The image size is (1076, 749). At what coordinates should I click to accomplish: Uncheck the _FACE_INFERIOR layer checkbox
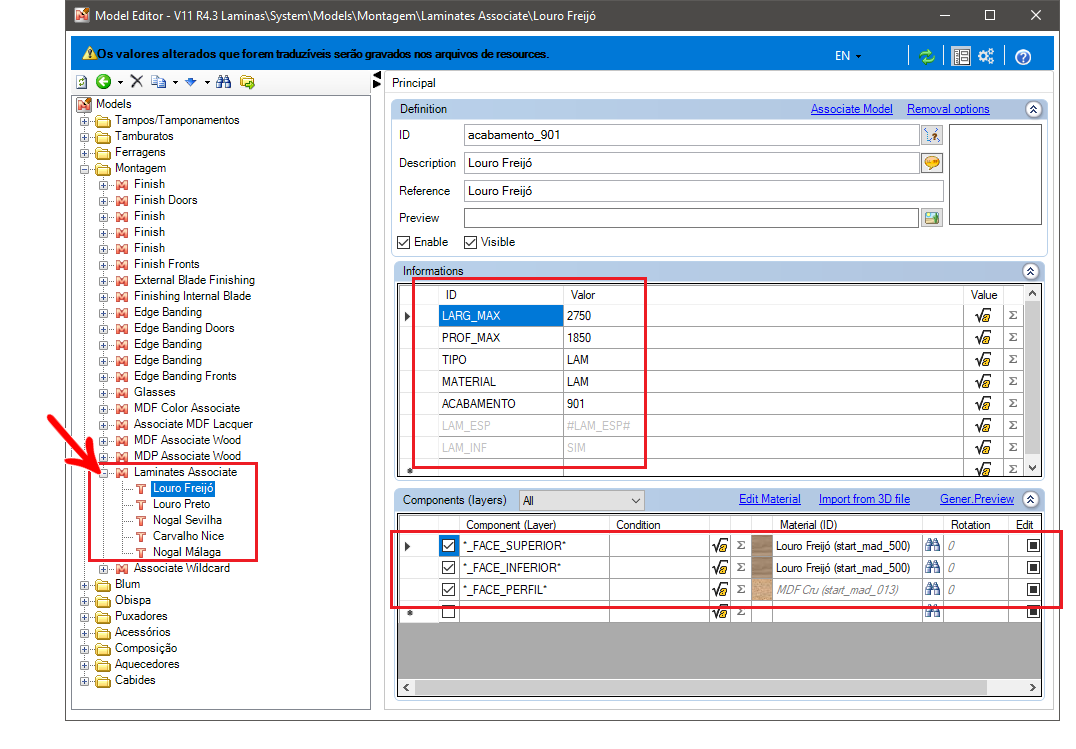point(449,568)
